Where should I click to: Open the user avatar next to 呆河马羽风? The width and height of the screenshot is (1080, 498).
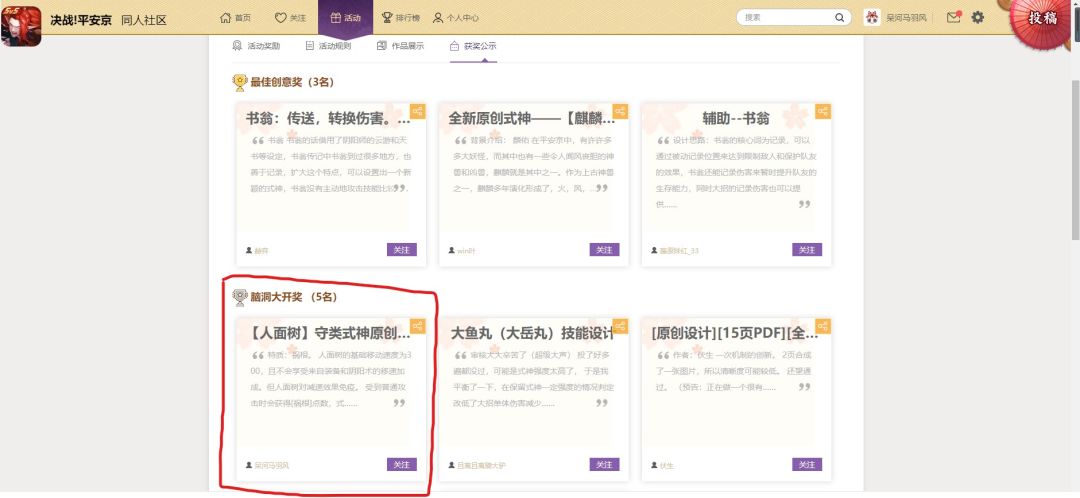click(872, 18)
